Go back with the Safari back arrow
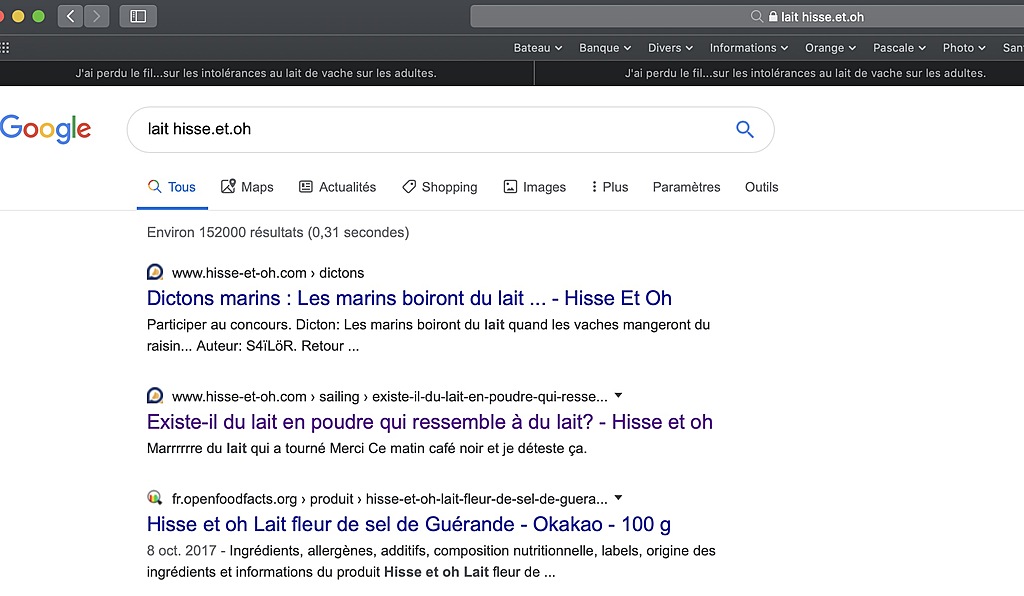Viewport: 1024px width, 596px height. pos(71,16)
